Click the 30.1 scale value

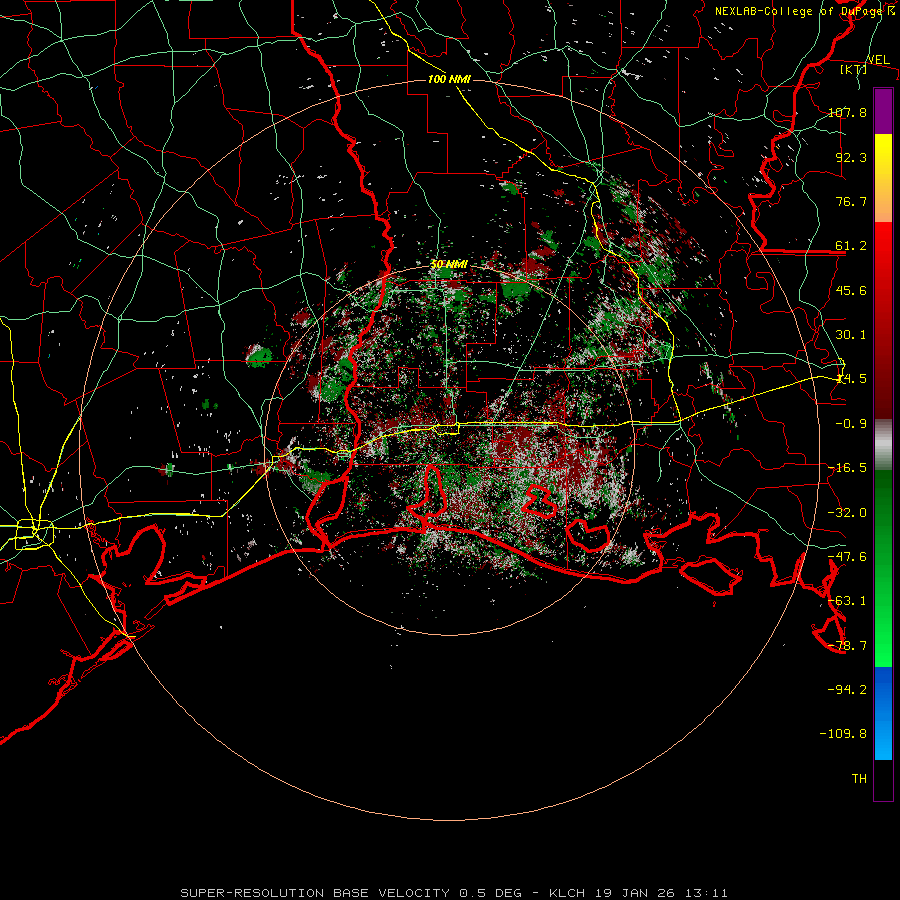click(851, 335)
